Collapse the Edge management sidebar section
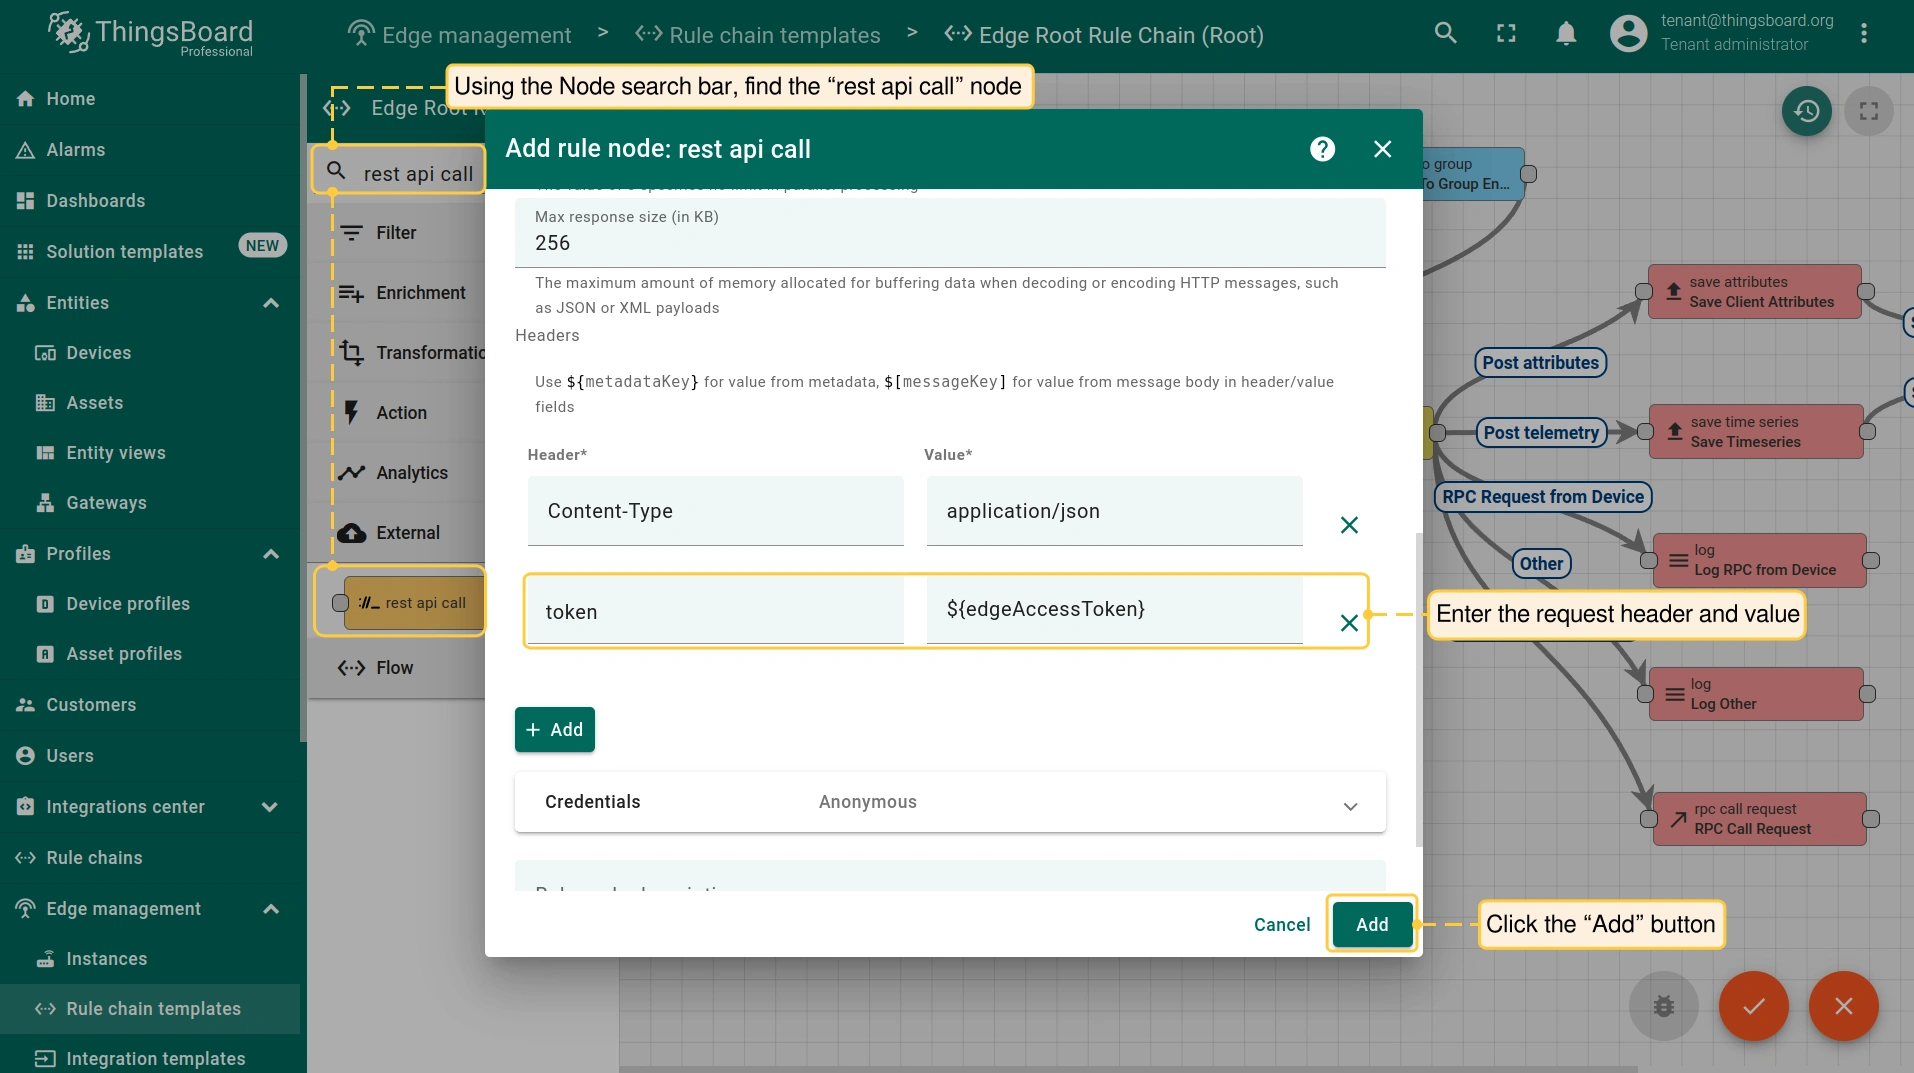Screen dimensions: 1914x1073 click(271, 909)
